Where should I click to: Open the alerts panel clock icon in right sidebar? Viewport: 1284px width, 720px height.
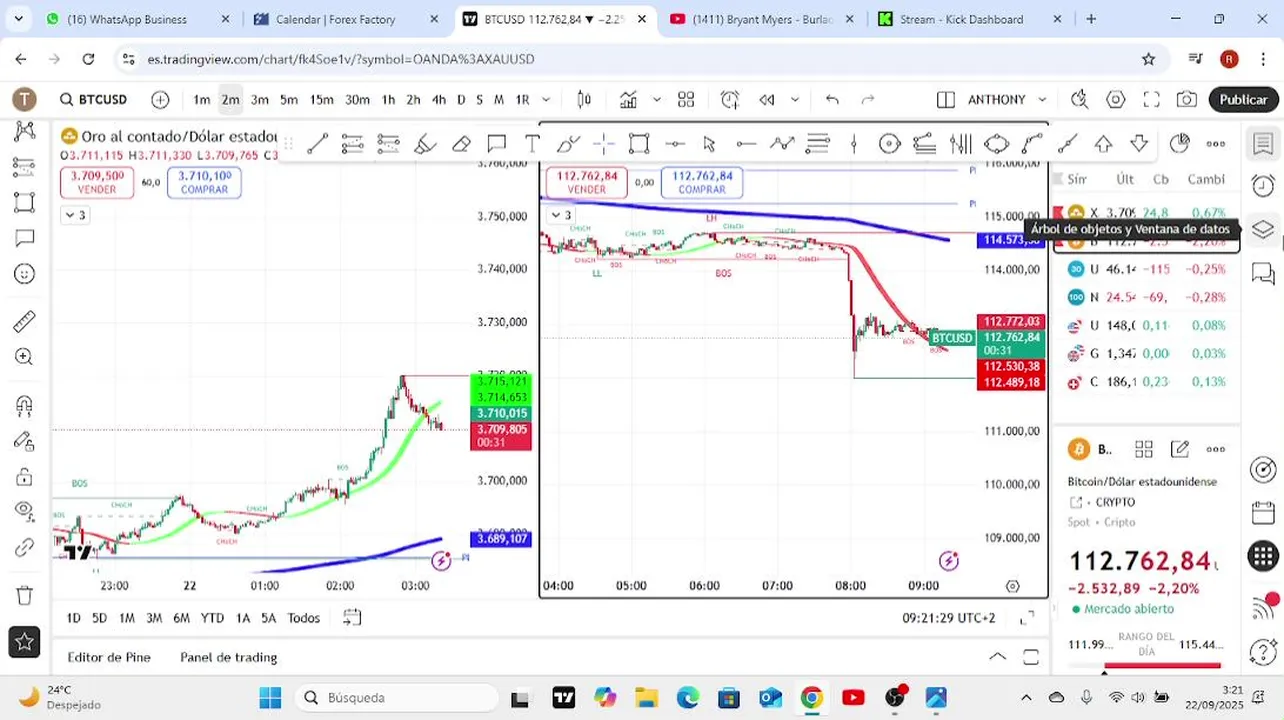point(1263,186)
